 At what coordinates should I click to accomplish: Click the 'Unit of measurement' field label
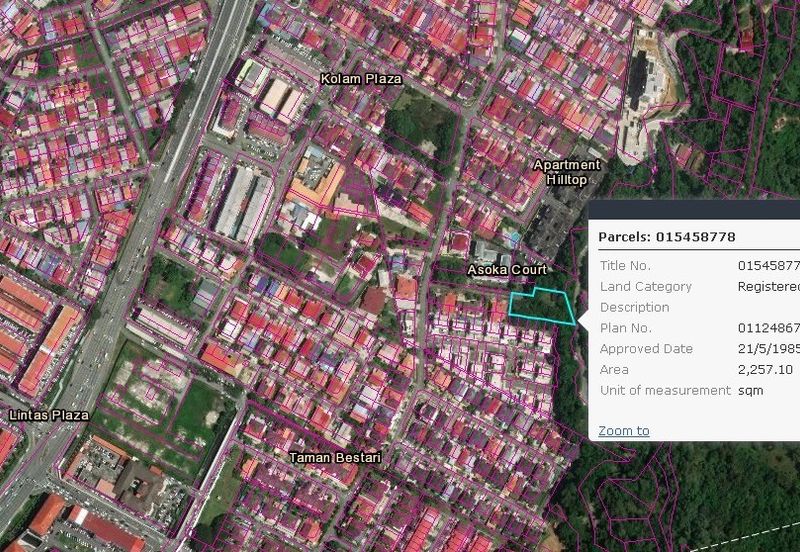[x=665, y=391]
